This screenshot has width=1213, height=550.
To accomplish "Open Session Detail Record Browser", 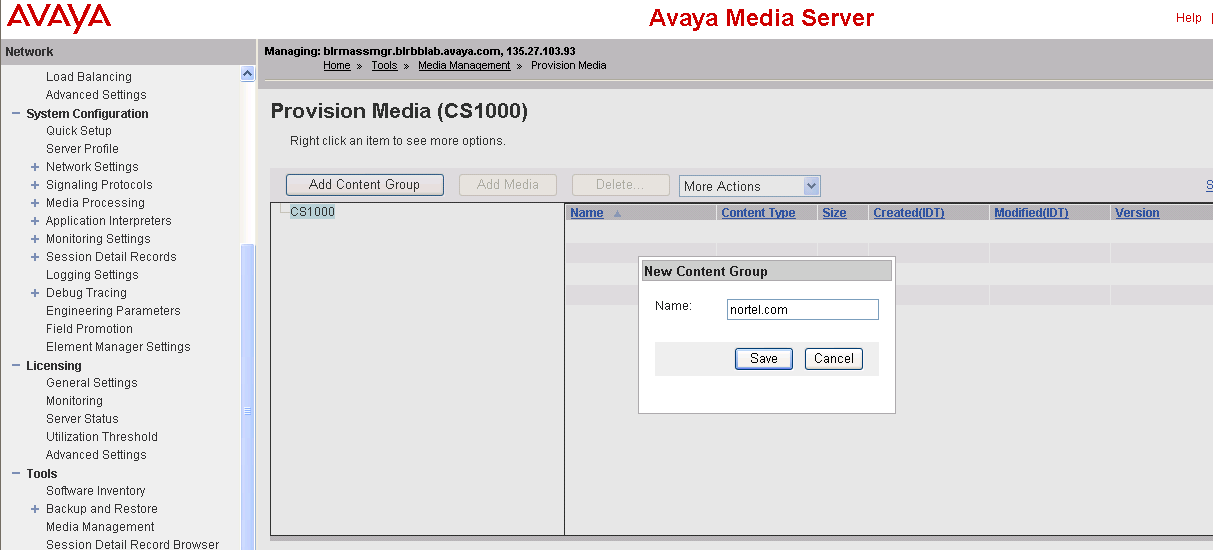I will click(132, 545).
